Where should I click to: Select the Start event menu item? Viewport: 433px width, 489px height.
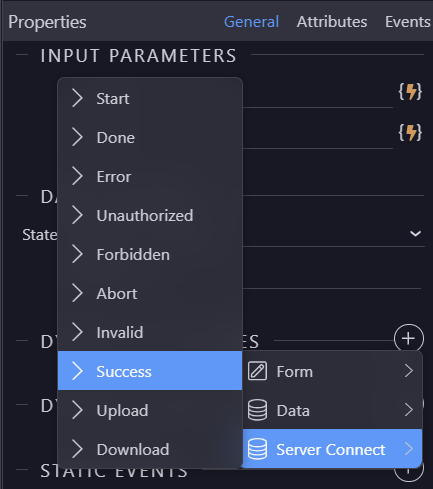click(150, 99)
